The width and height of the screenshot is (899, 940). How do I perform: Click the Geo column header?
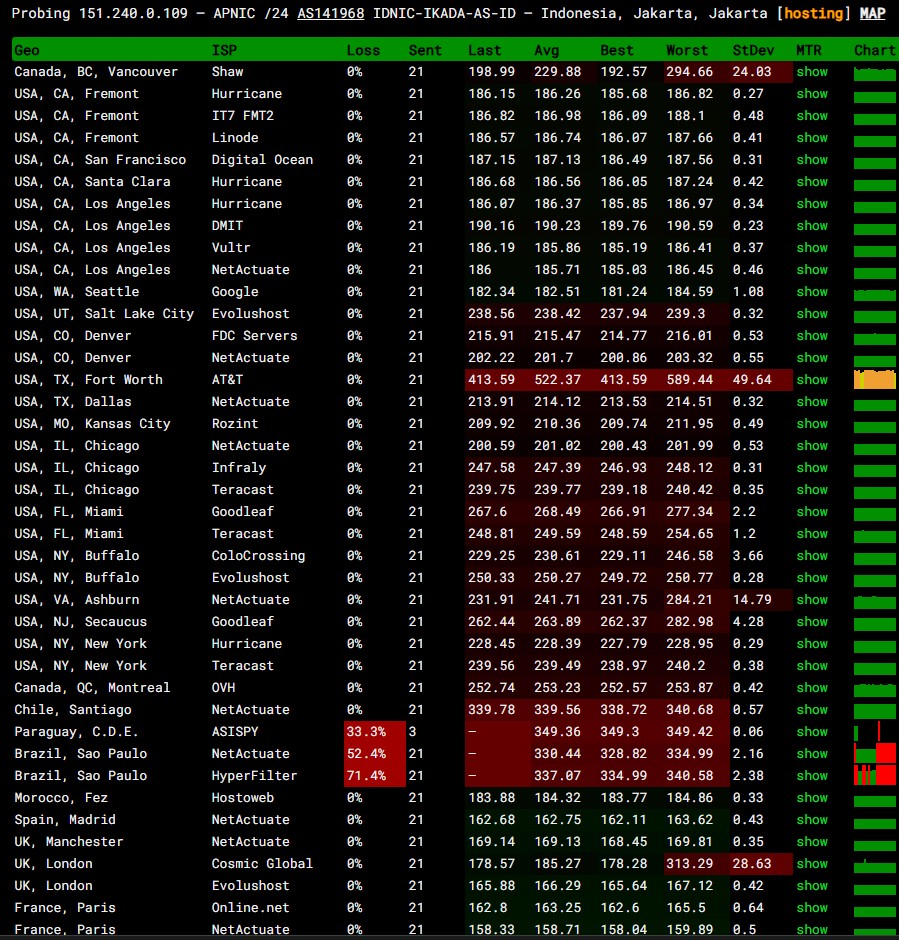[x=27, y=50]
